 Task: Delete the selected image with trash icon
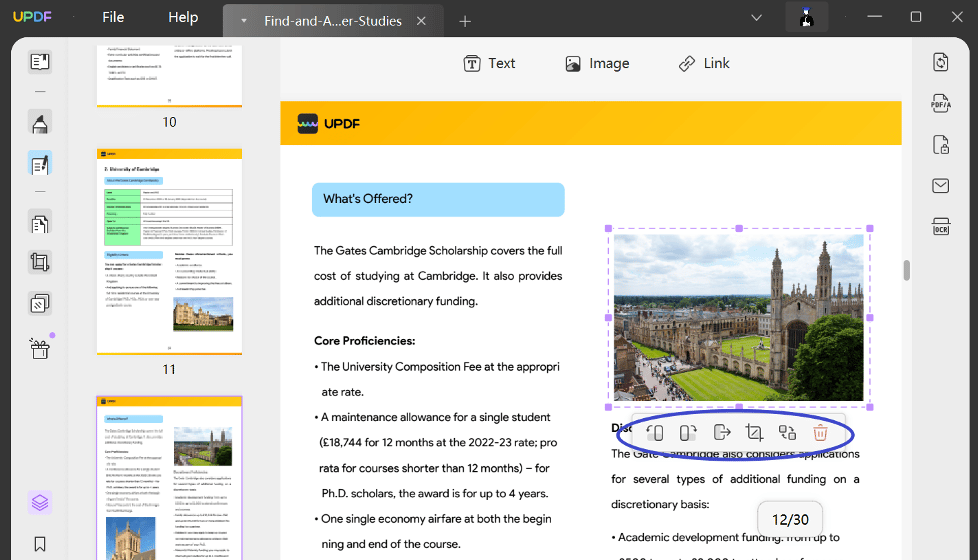click(x=820, y=432)
